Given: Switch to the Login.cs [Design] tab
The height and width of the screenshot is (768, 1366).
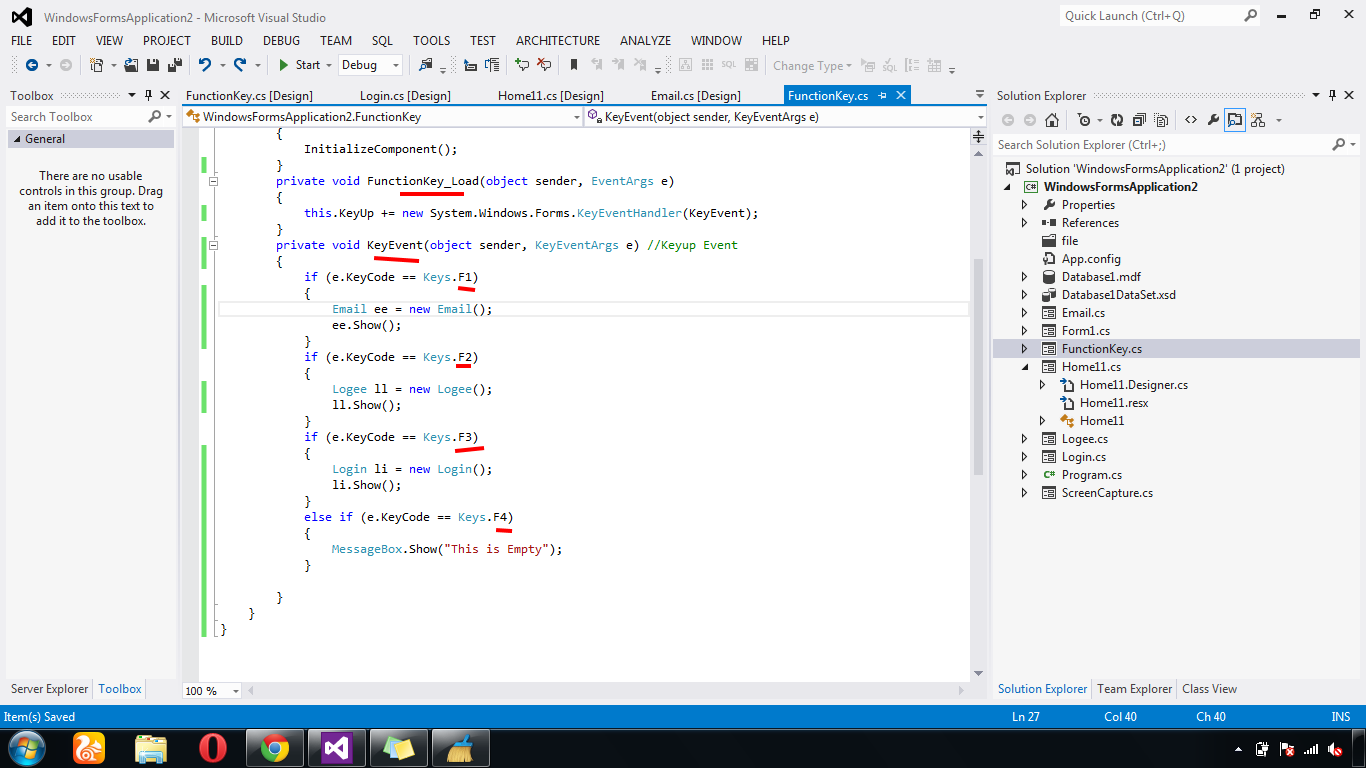Looking at the screenshot, I should (405, 95).
